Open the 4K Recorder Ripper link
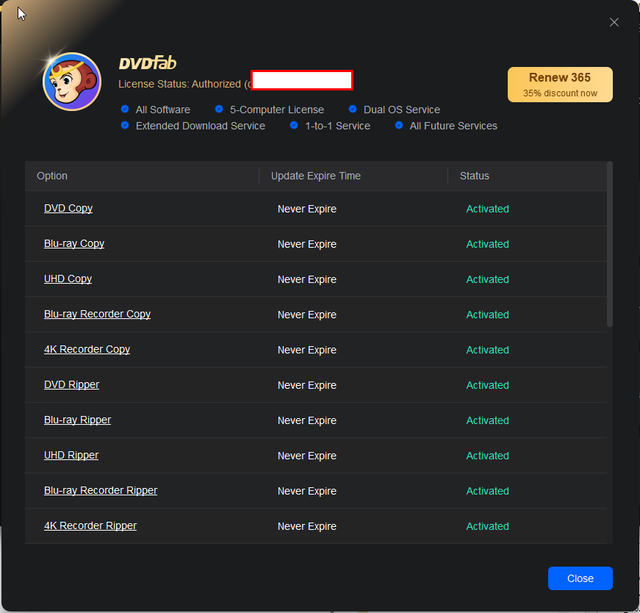The image size is (640, 613). pos(90,526)
